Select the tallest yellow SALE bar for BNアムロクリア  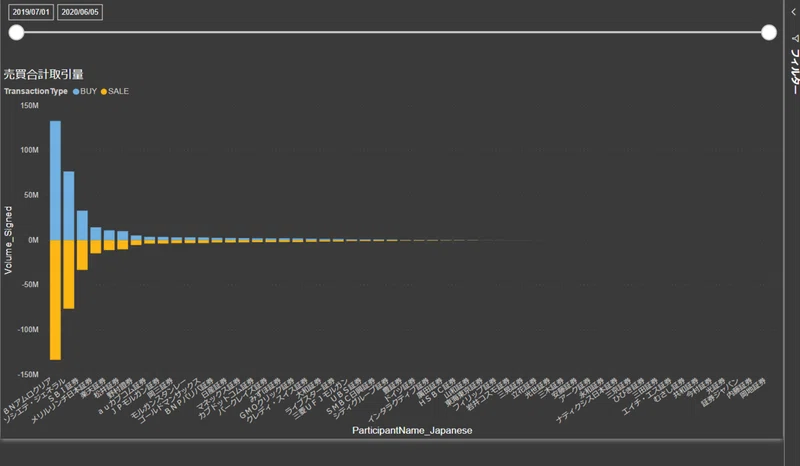(55, 300)
